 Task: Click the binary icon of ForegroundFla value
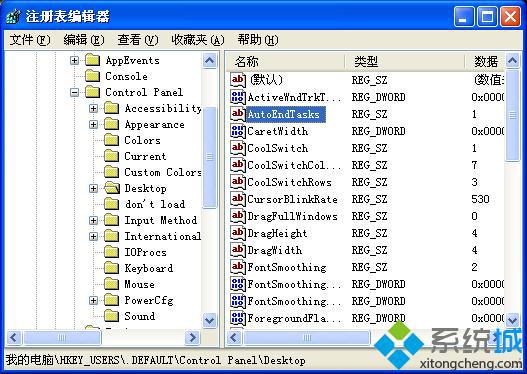tap(238, 318)
